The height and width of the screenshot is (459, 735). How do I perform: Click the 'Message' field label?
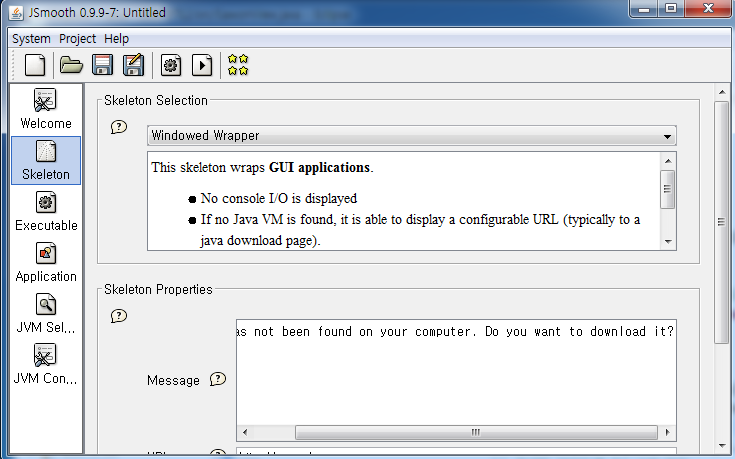(173, 380)
